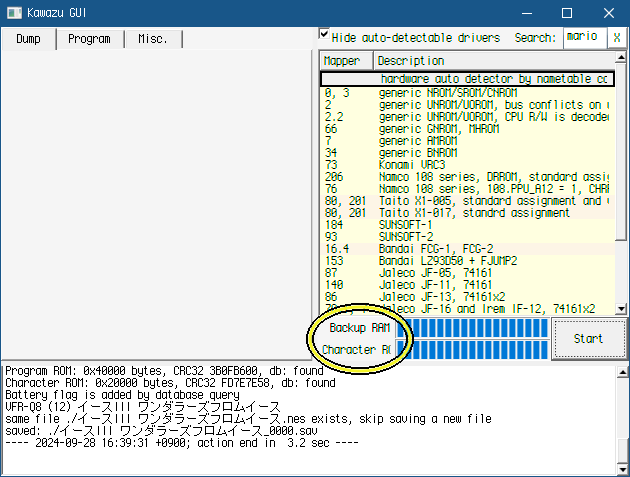The image size is (630, 477).
Task: Switch to the Program tab
Action: pyautogui.click(x=89, y=39)
